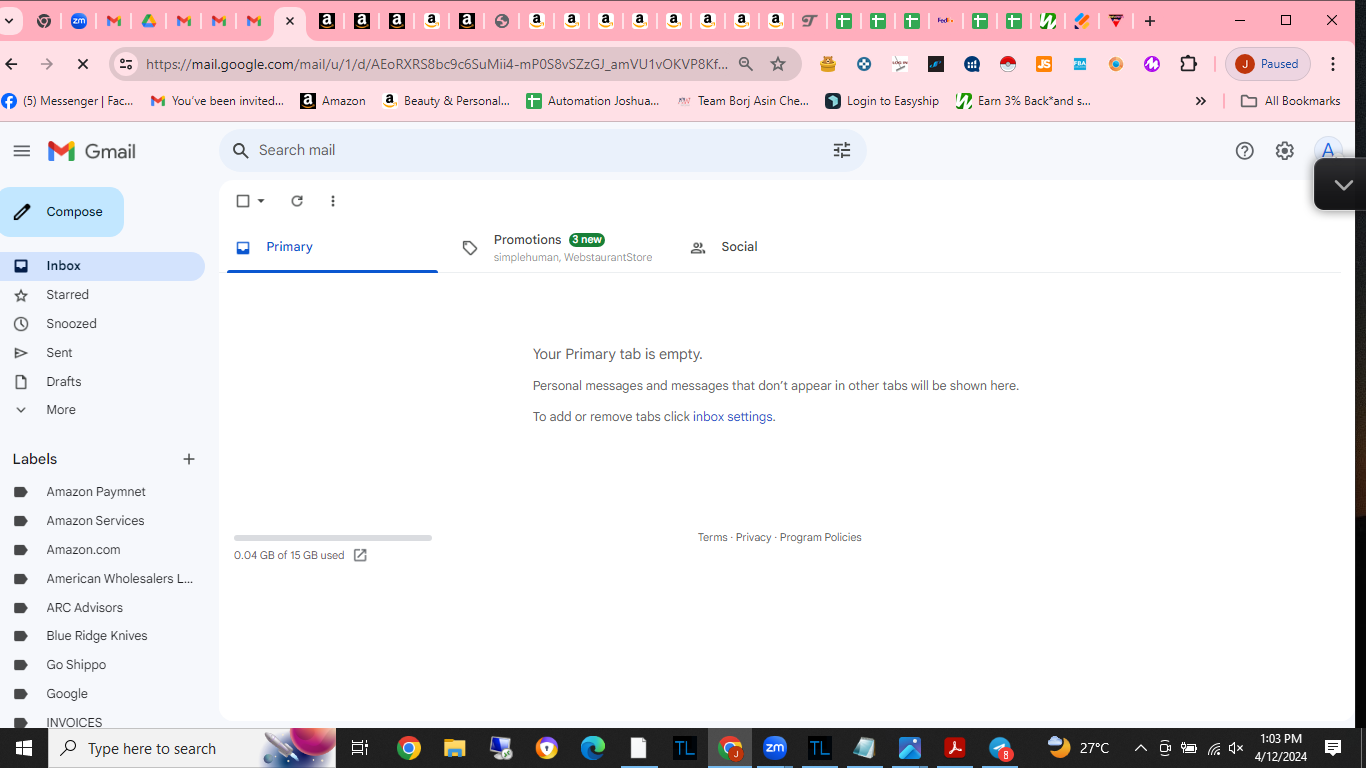Follow the inbox settings link
The width and height of the screenshot is (1366, 768).
[x=733, y=417]
